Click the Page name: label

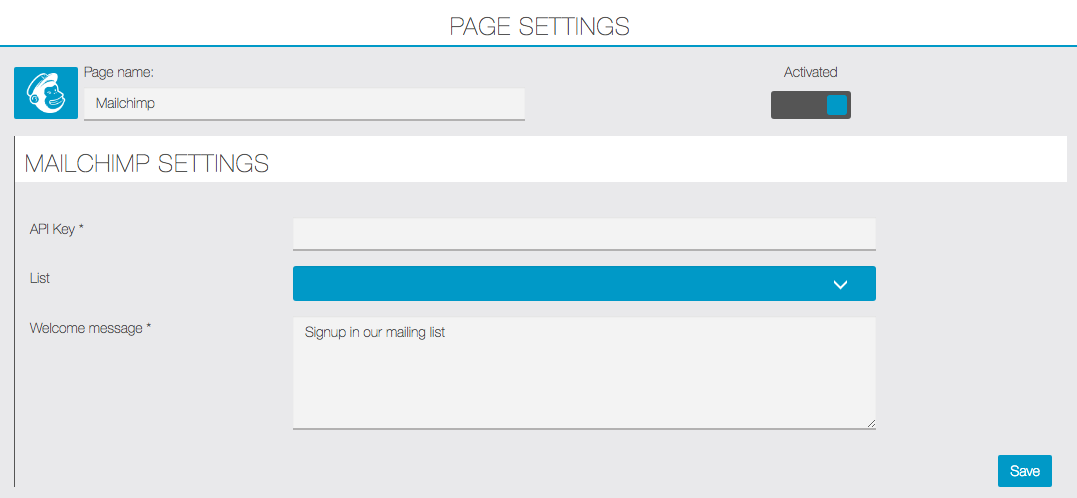(x=118, y=72)
